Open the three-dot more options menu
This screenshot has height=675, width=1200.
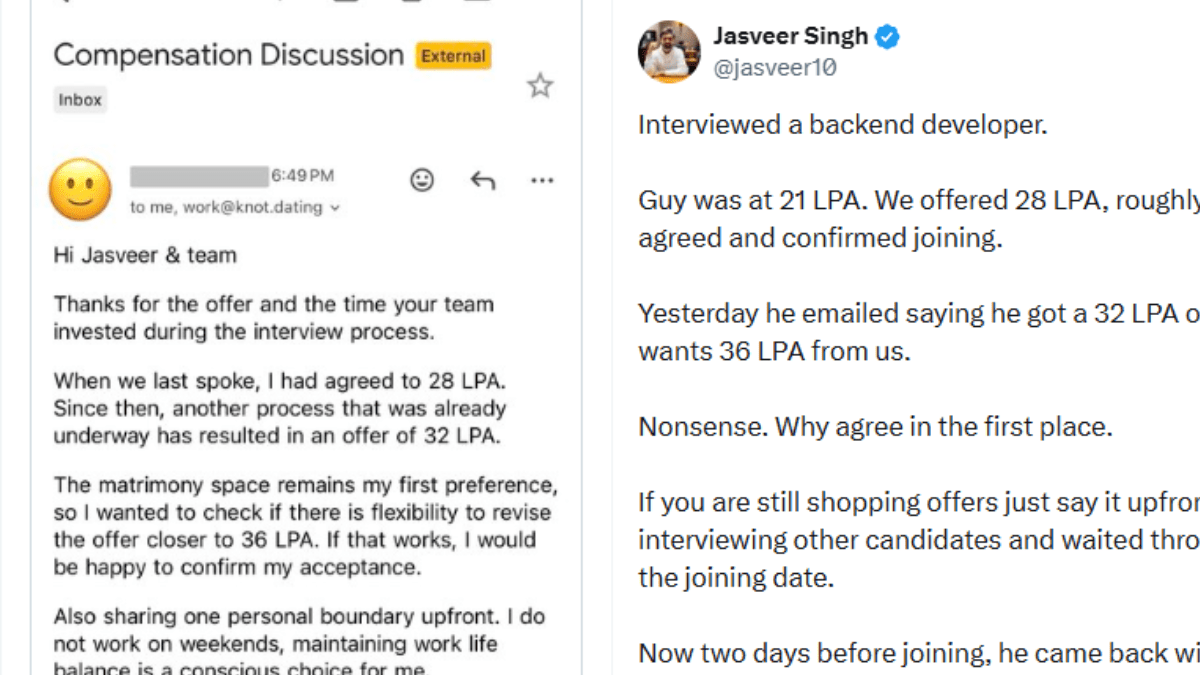(x=542, y=180)
